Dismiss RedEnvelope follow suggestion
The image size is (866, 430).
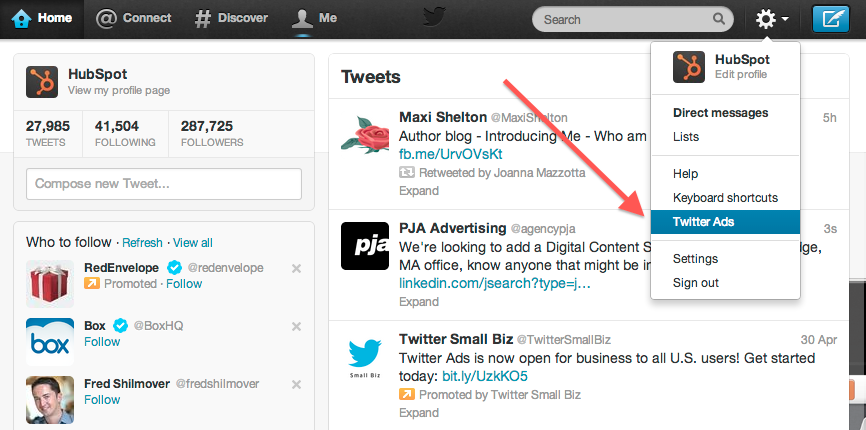(296, 268)
